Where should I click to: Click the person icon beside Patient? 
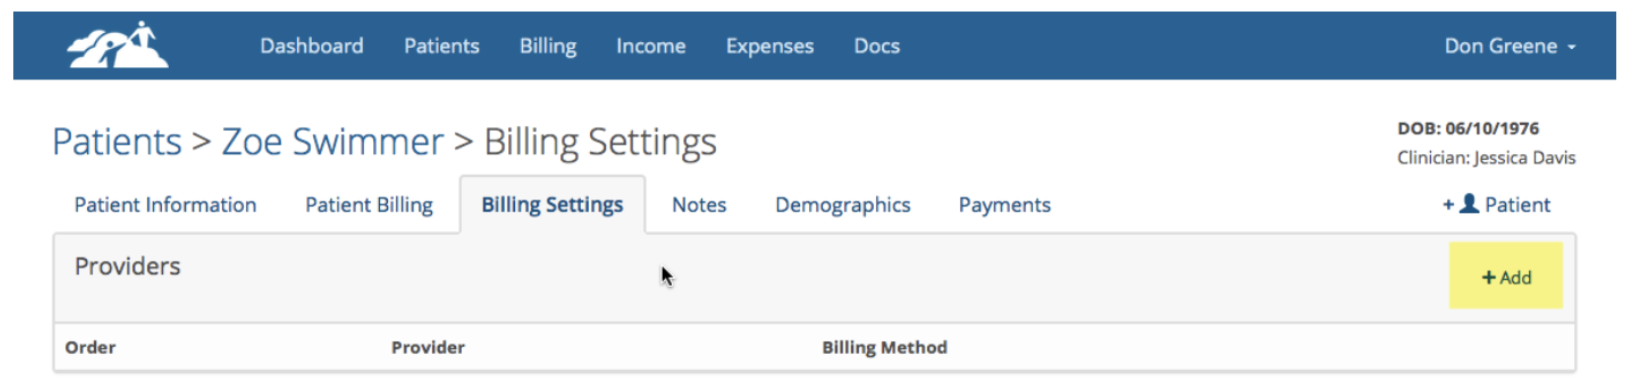pos(1469,204)
